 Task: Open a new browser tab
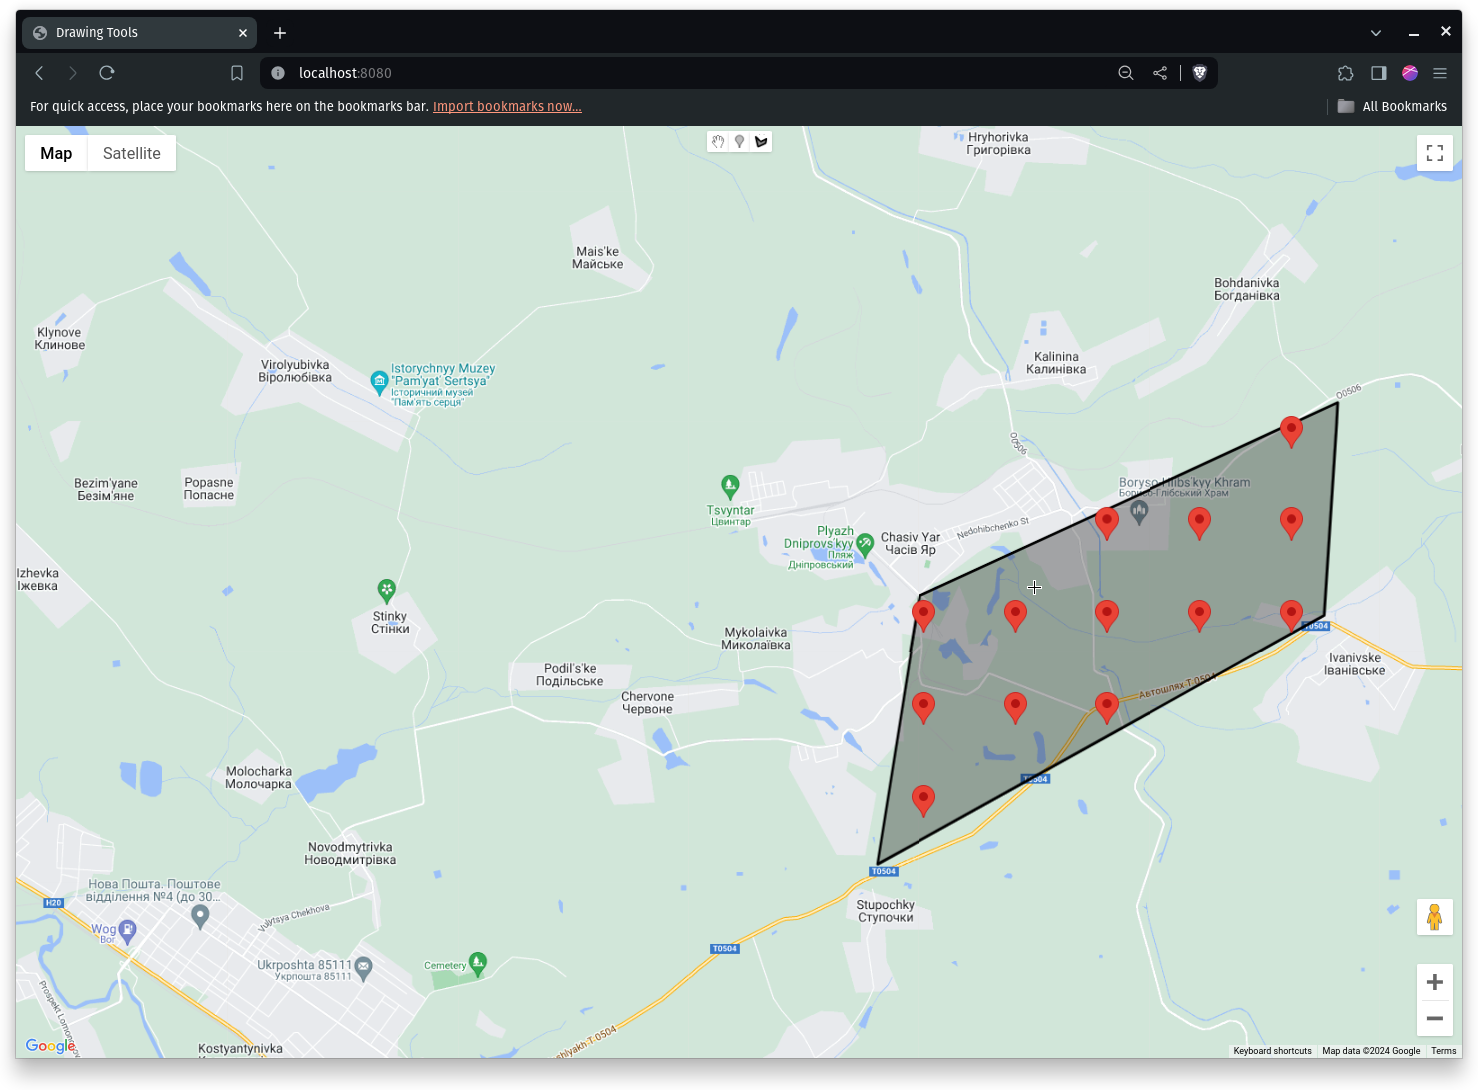(280, 33)
